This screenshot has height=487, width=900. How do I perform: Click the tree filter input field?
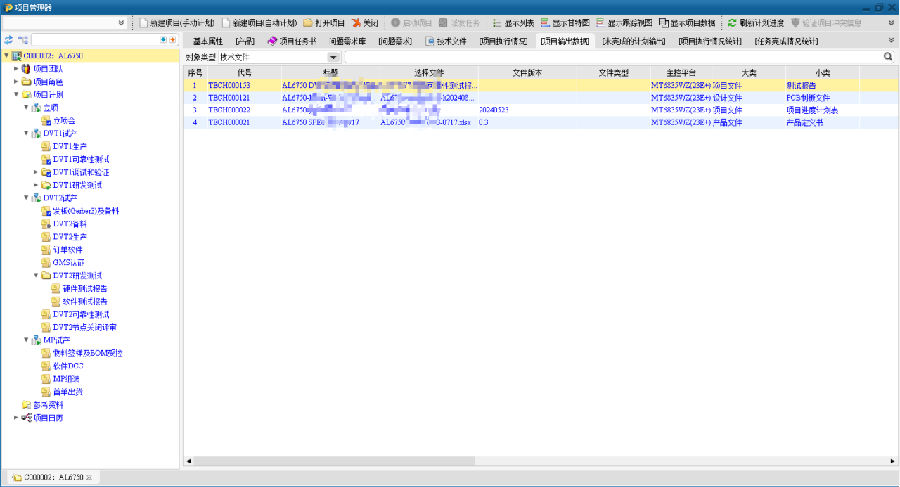(x=96, y=40)
